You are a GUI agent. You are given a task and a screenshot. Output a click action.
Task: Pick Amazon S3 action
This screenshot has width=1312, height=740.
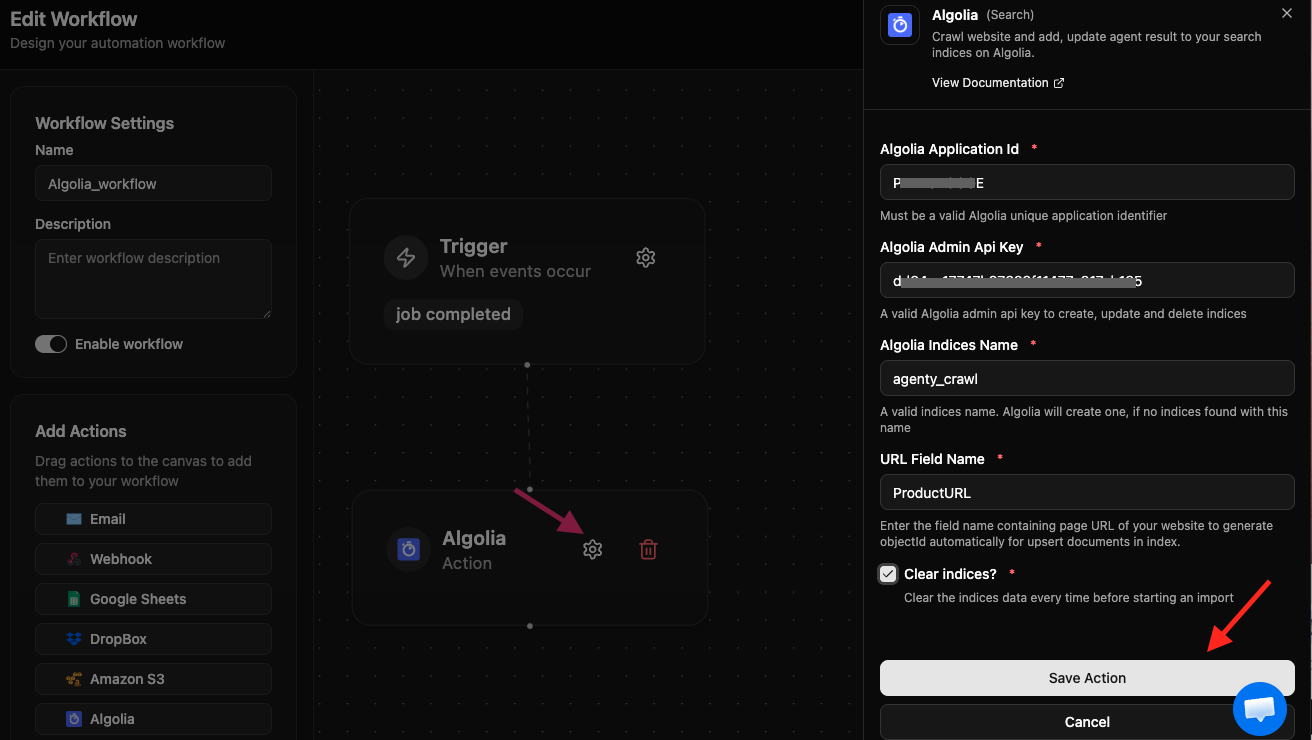[x=153, y=679]
